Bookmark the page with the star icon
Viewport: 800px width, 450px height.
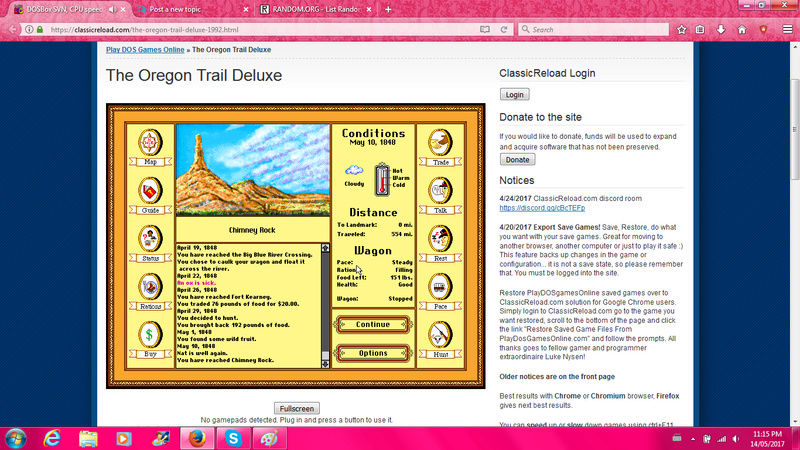pyautogui.click(x=682, y=30)
